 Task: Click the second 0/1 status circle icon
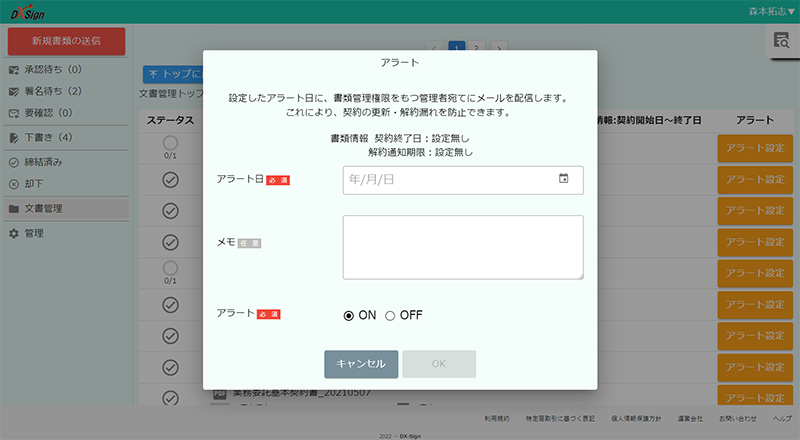tap(170, 268)
